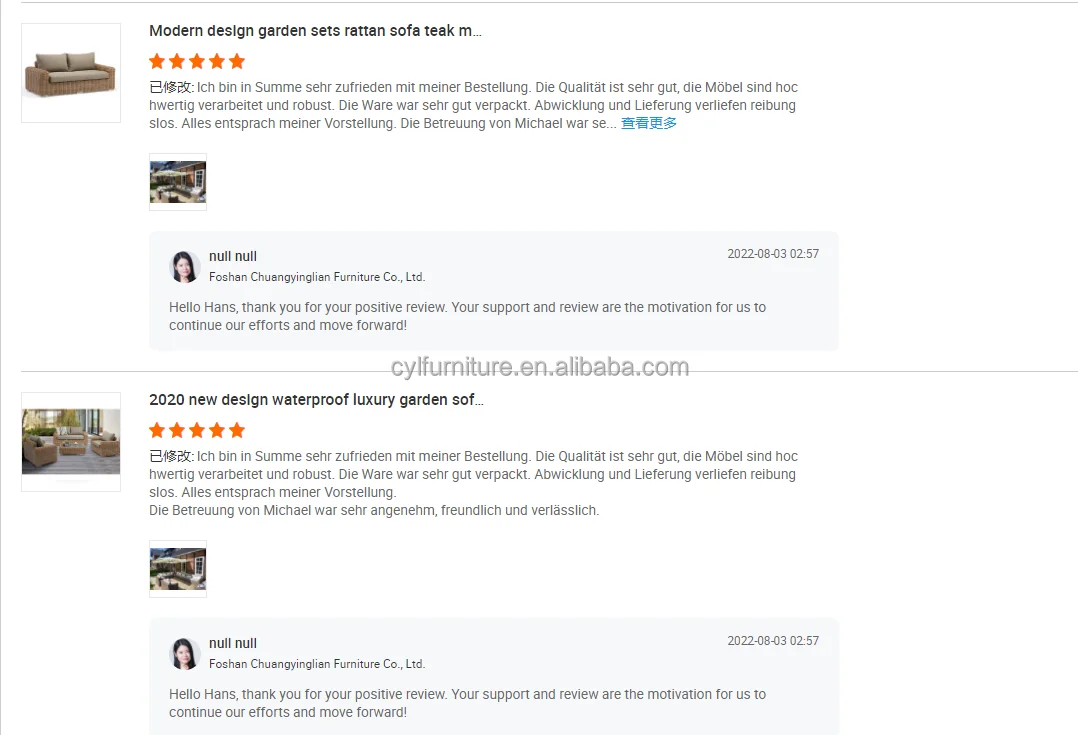This screenshot has width=1078, height=735.
Task: Click the '2020 new design waterproof luxury garden sof...' title
Action: coord(316,399)
